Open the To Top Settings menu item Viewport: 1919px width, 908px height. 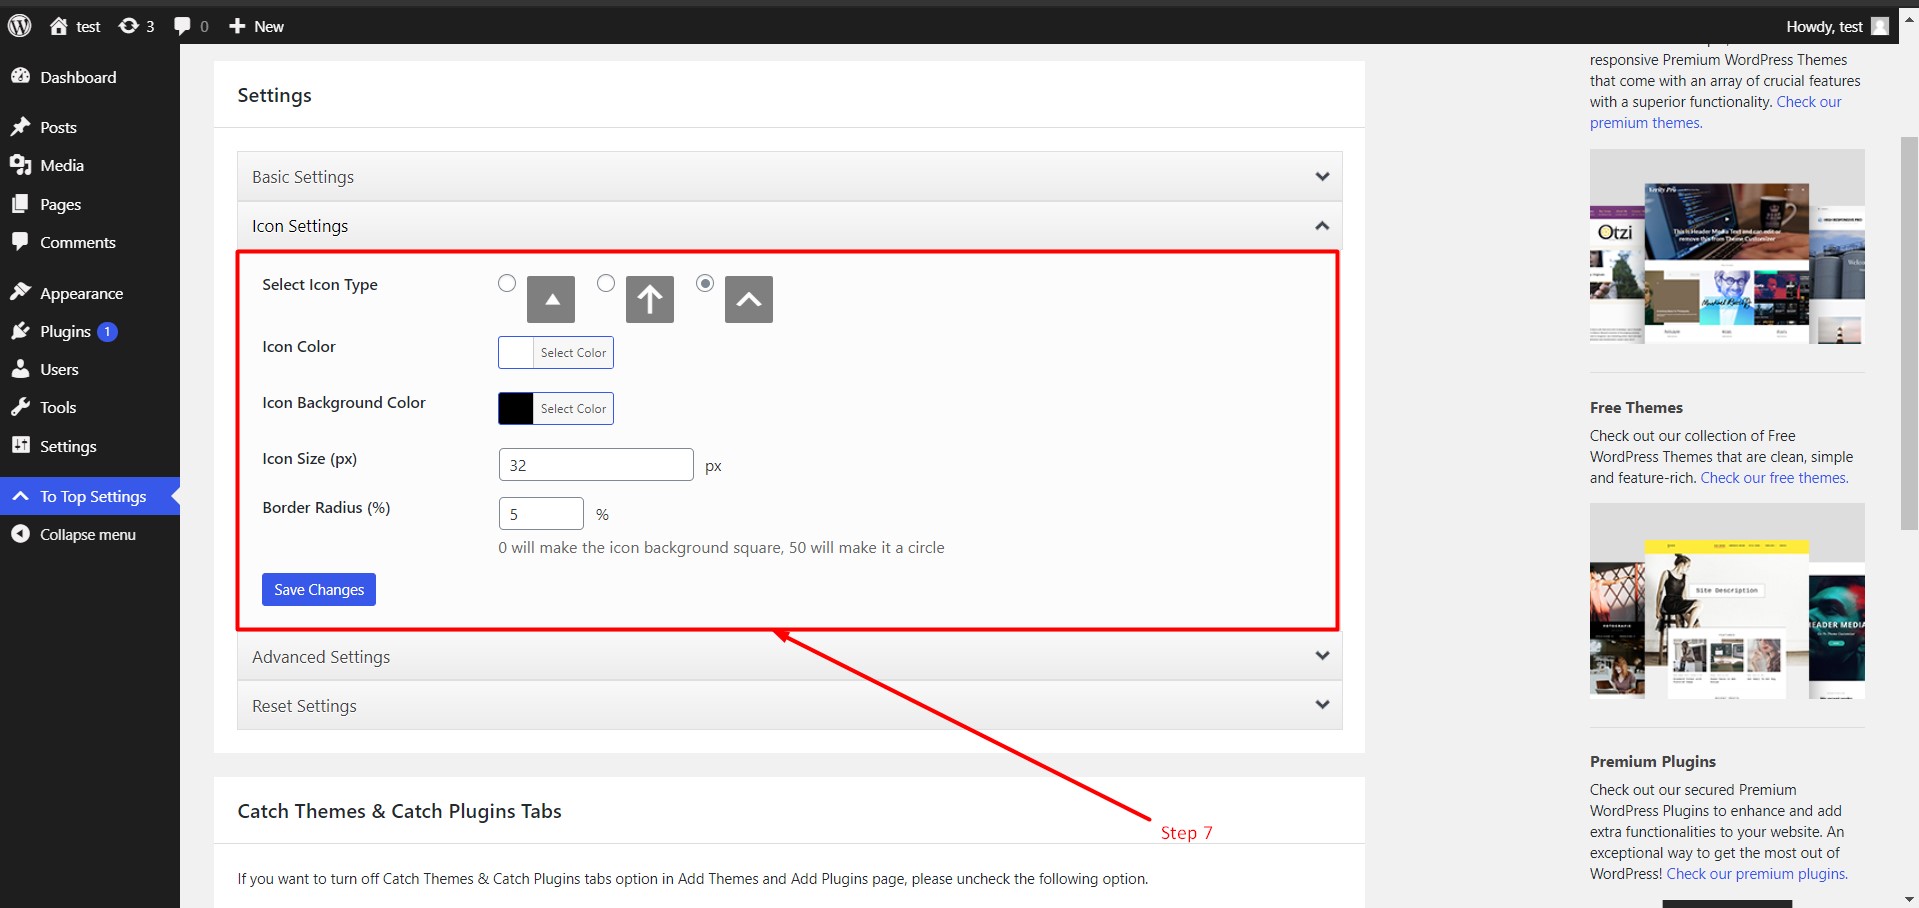(90, 496)
